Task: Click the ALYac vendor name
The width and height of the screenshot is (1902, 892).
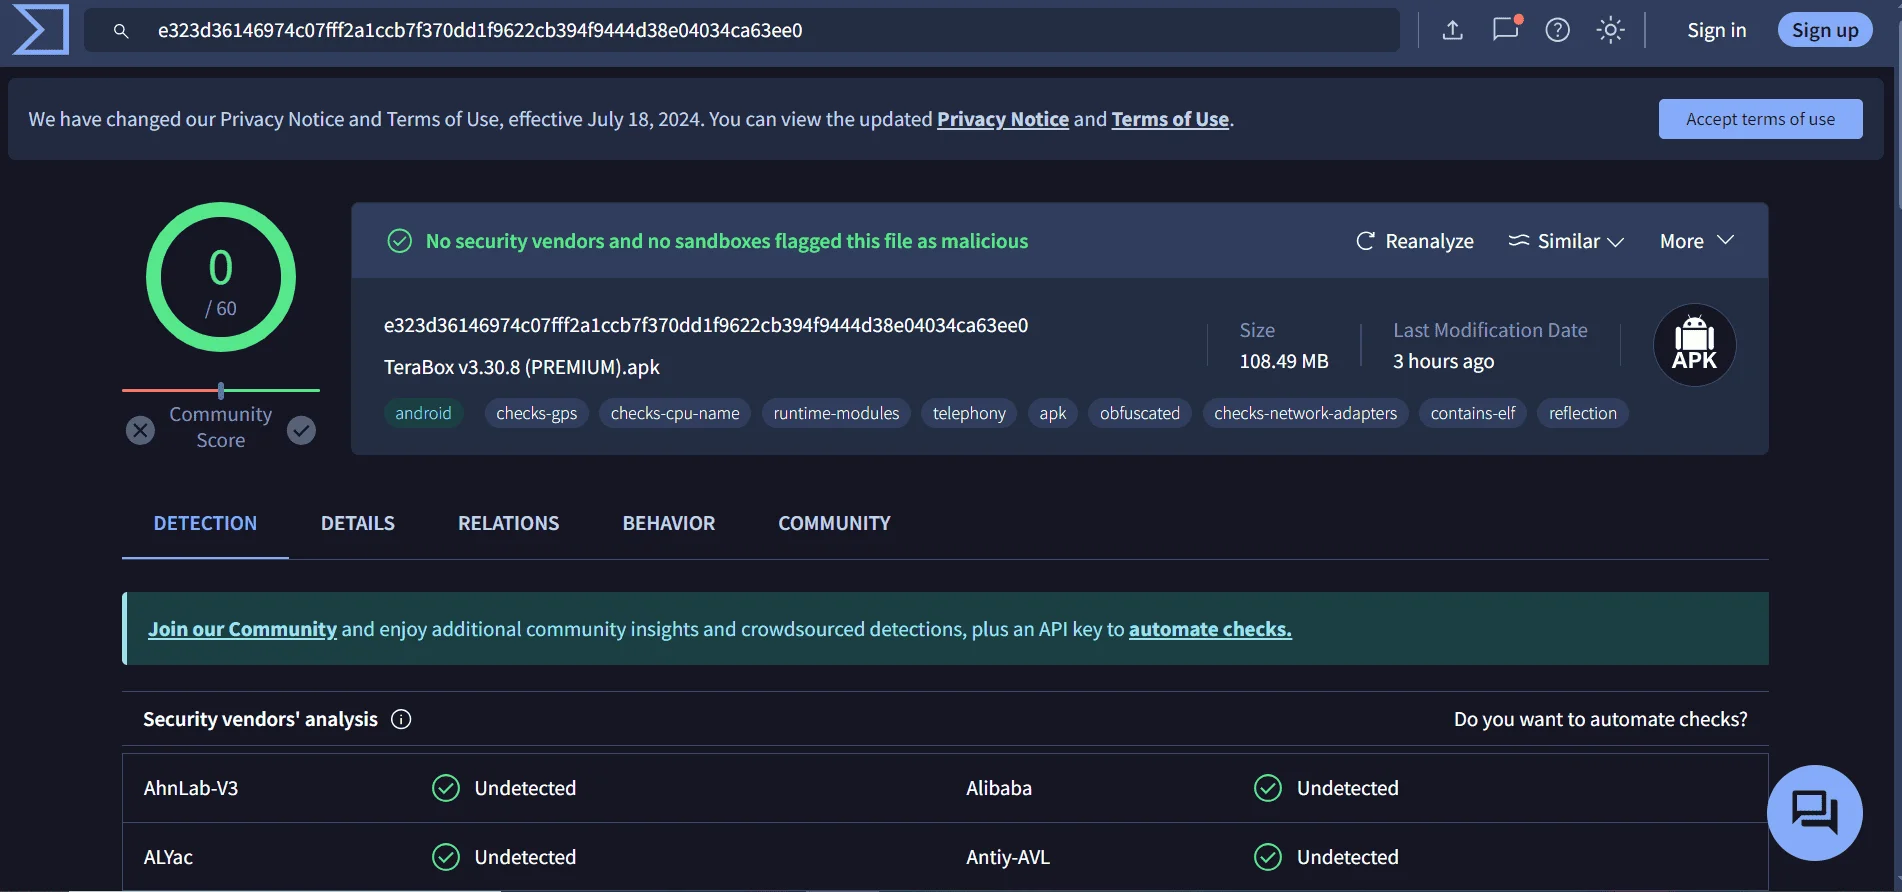Action: click(168, 857)
